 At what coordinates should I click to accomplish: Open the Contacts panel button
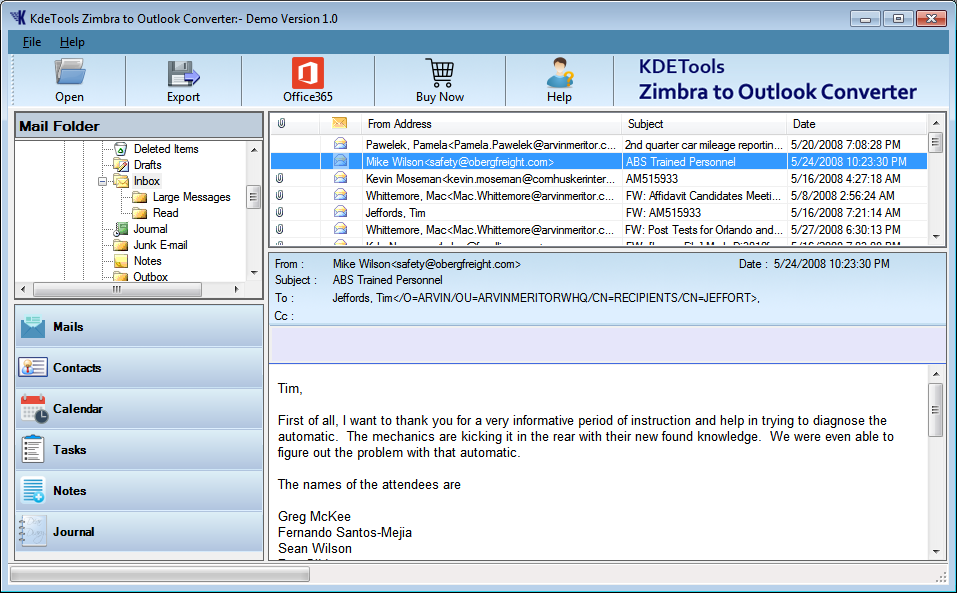[139, 367]
